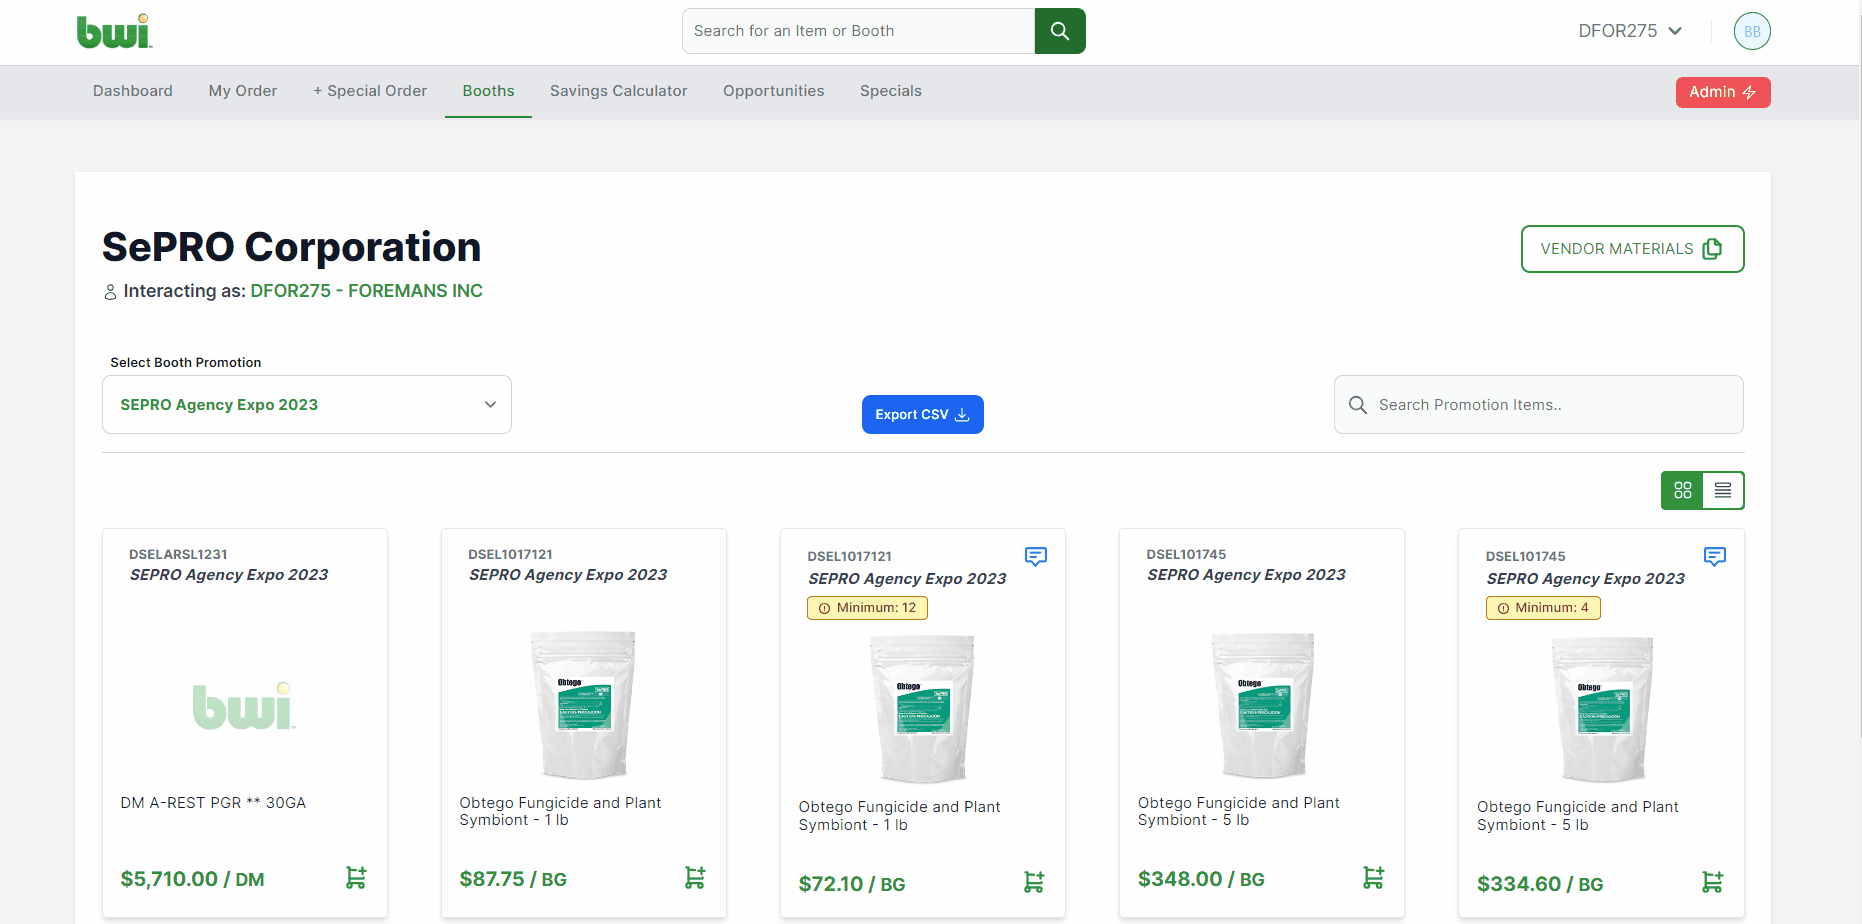Click the BWI logo in header
The height and width of the screenshot is (924, 1862).
114,31
